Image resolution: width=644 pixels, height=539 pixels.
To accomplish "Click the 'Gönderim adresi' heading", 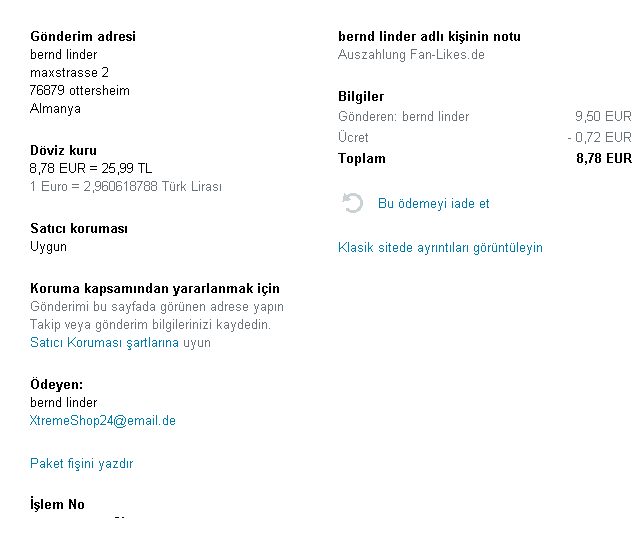I will point(83,37).
